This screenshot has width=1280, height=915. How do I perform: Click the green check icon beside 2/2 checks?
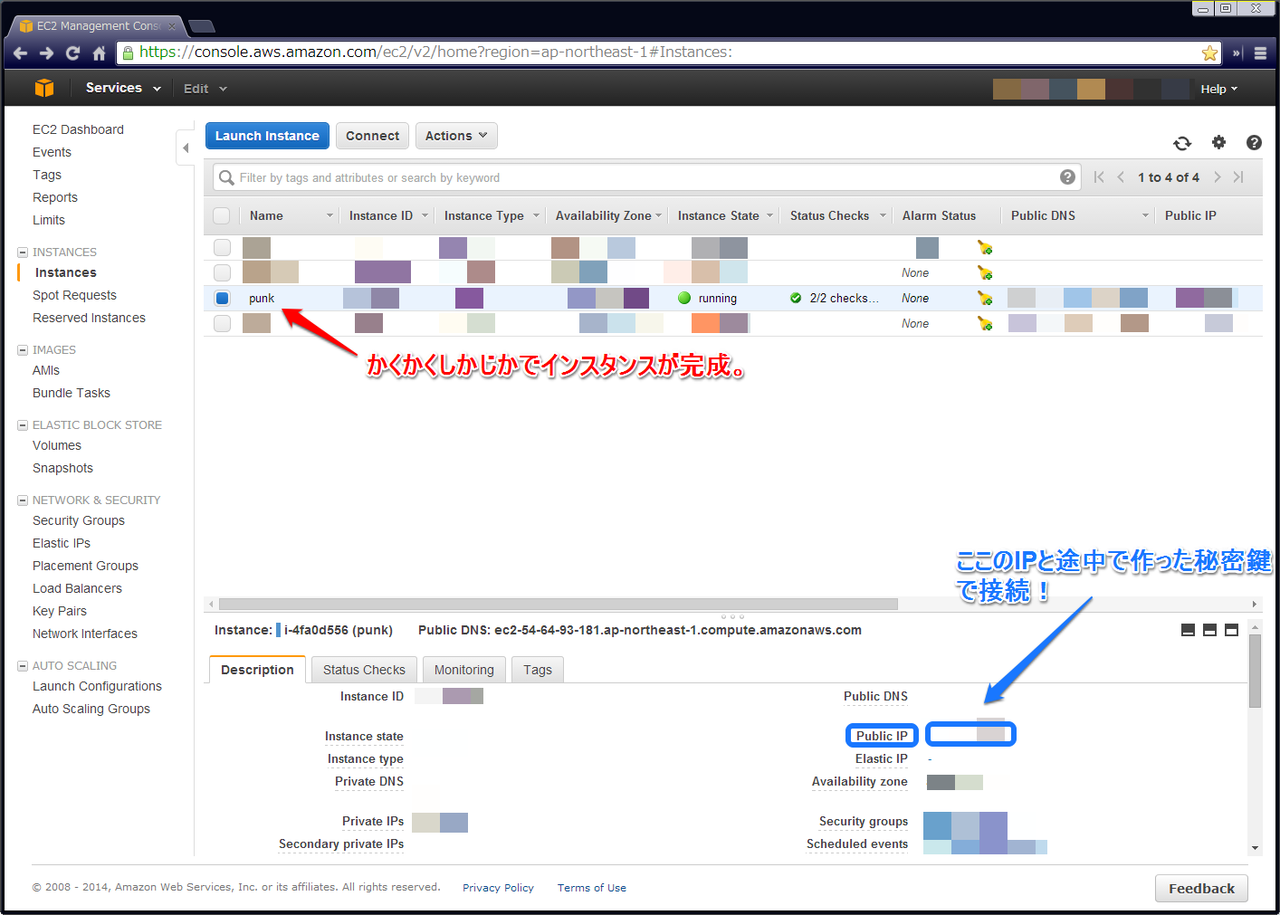click(x=796, y=298)
